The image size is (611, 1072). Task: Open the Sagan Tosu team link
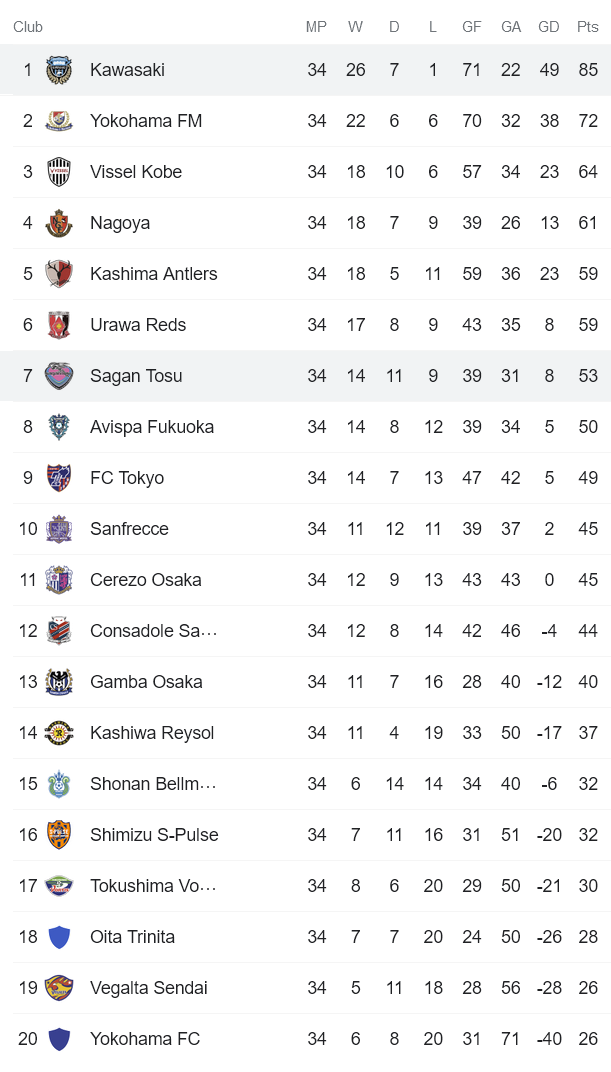pyautogui.click(x=136, y=376)
